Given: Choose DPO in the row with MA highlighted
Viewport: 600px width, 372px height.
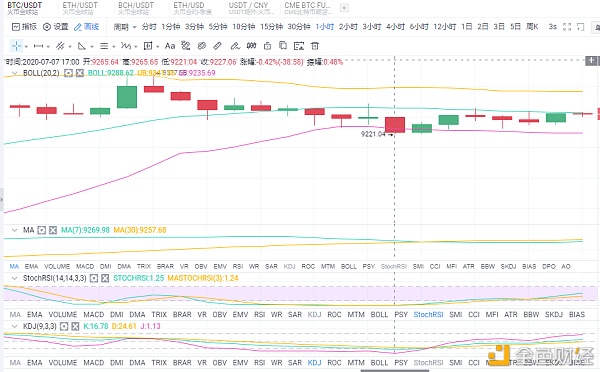Looking at the screenshot, I should 549,266.
